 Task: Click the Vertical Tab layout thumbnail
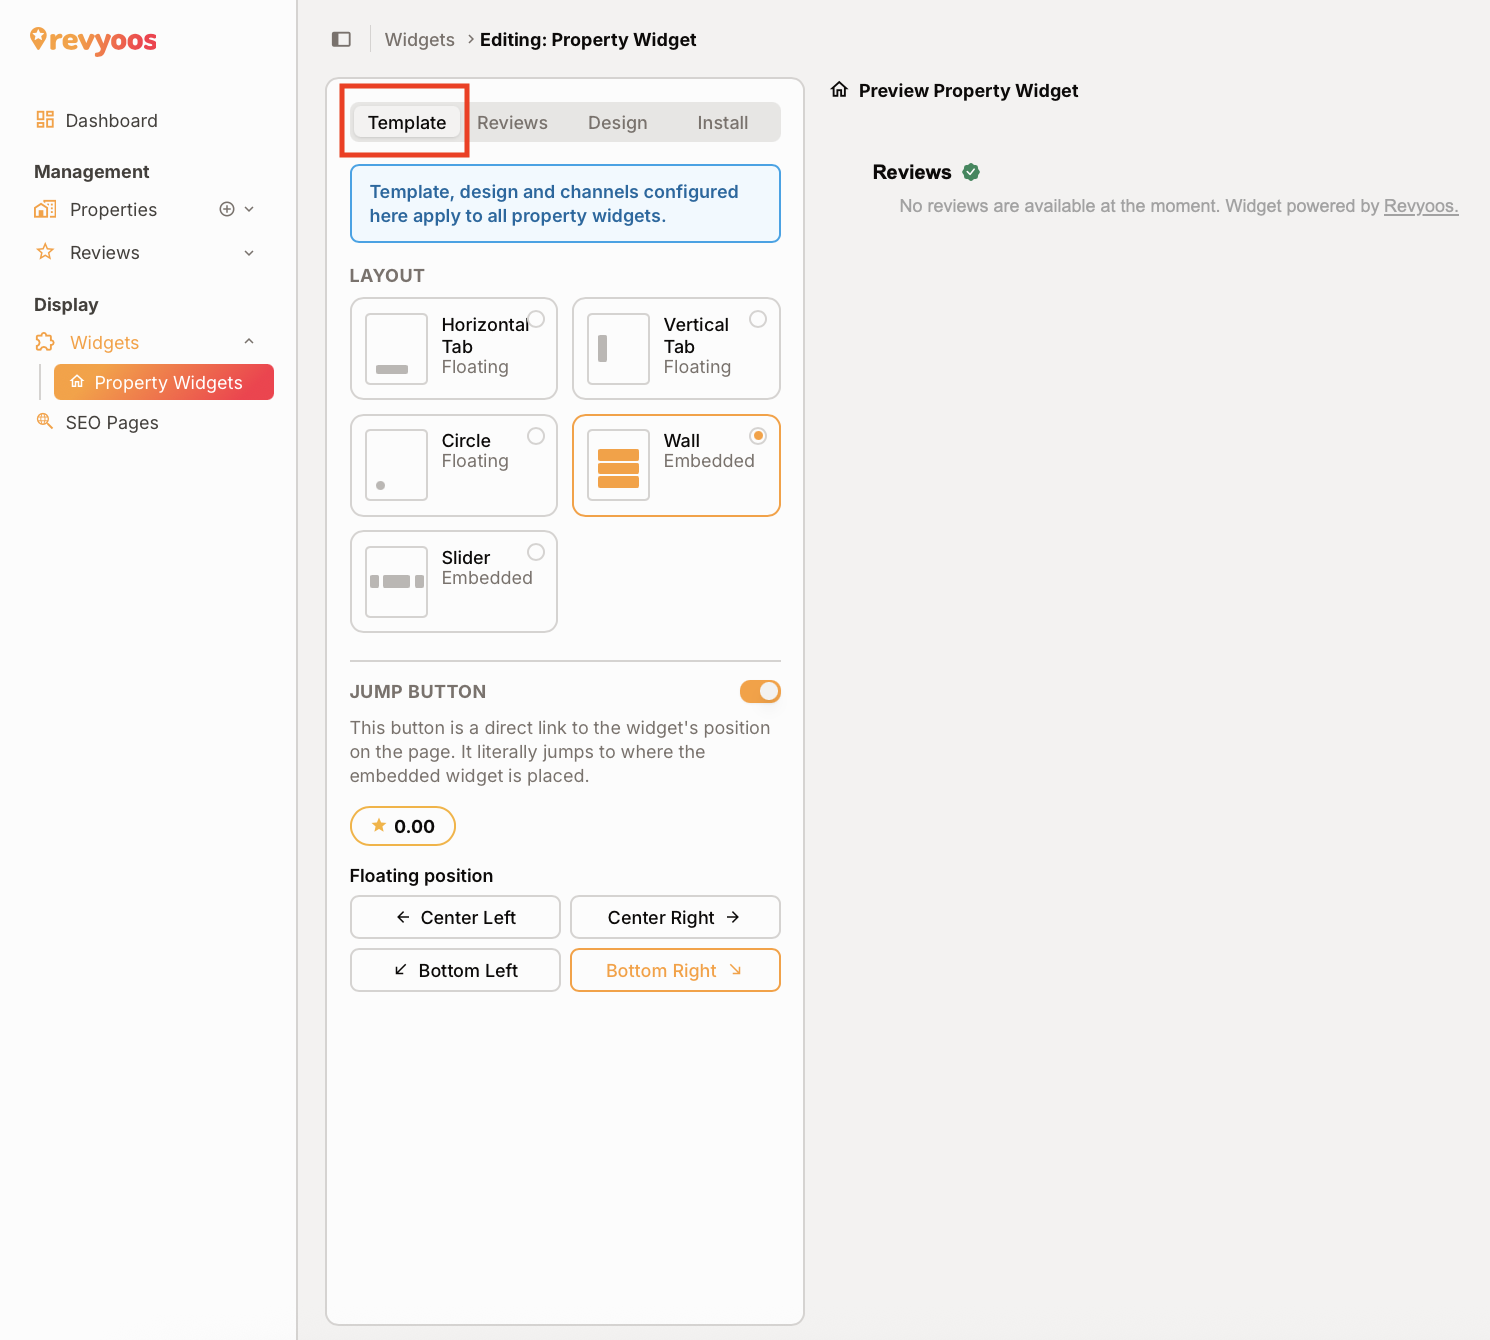[619, 349]
